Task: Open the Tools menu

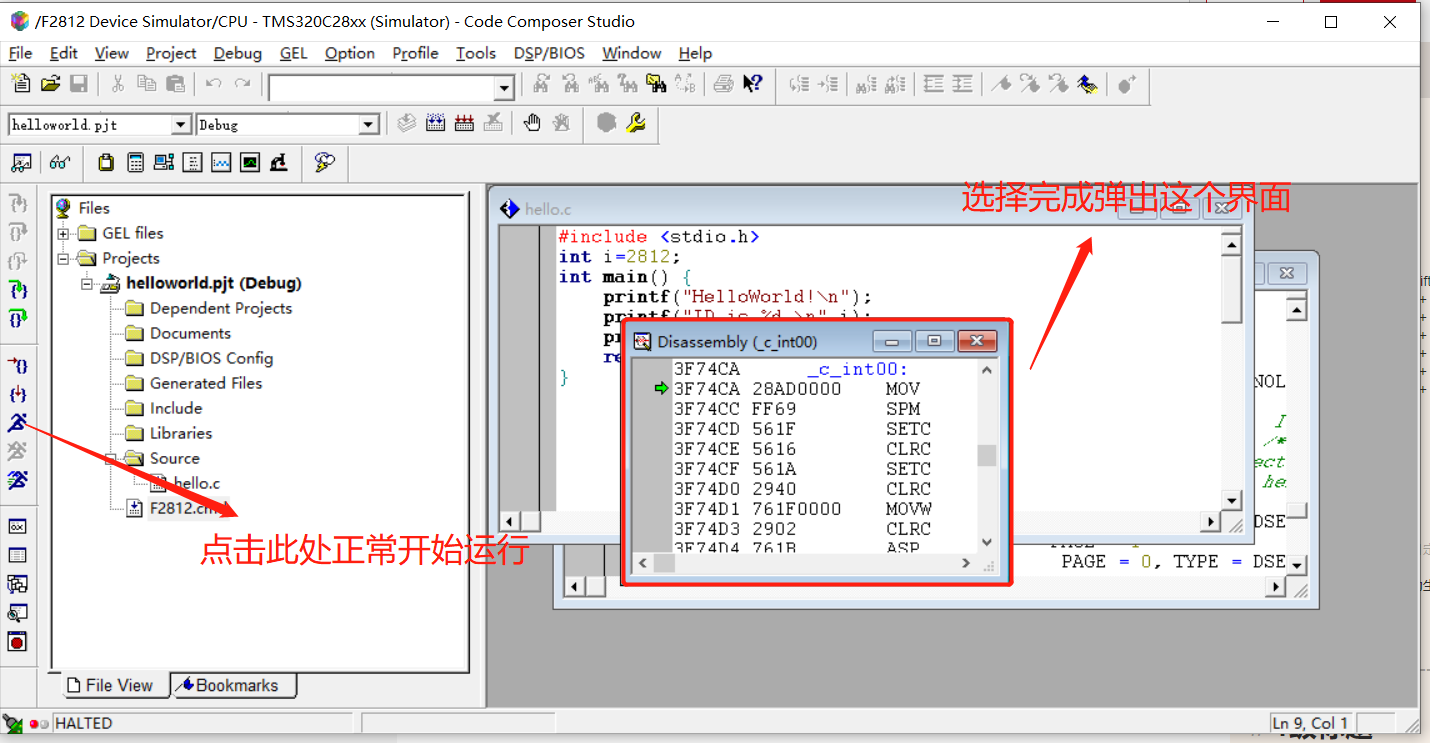Action: pyautogui.click(x=476, y=53)
